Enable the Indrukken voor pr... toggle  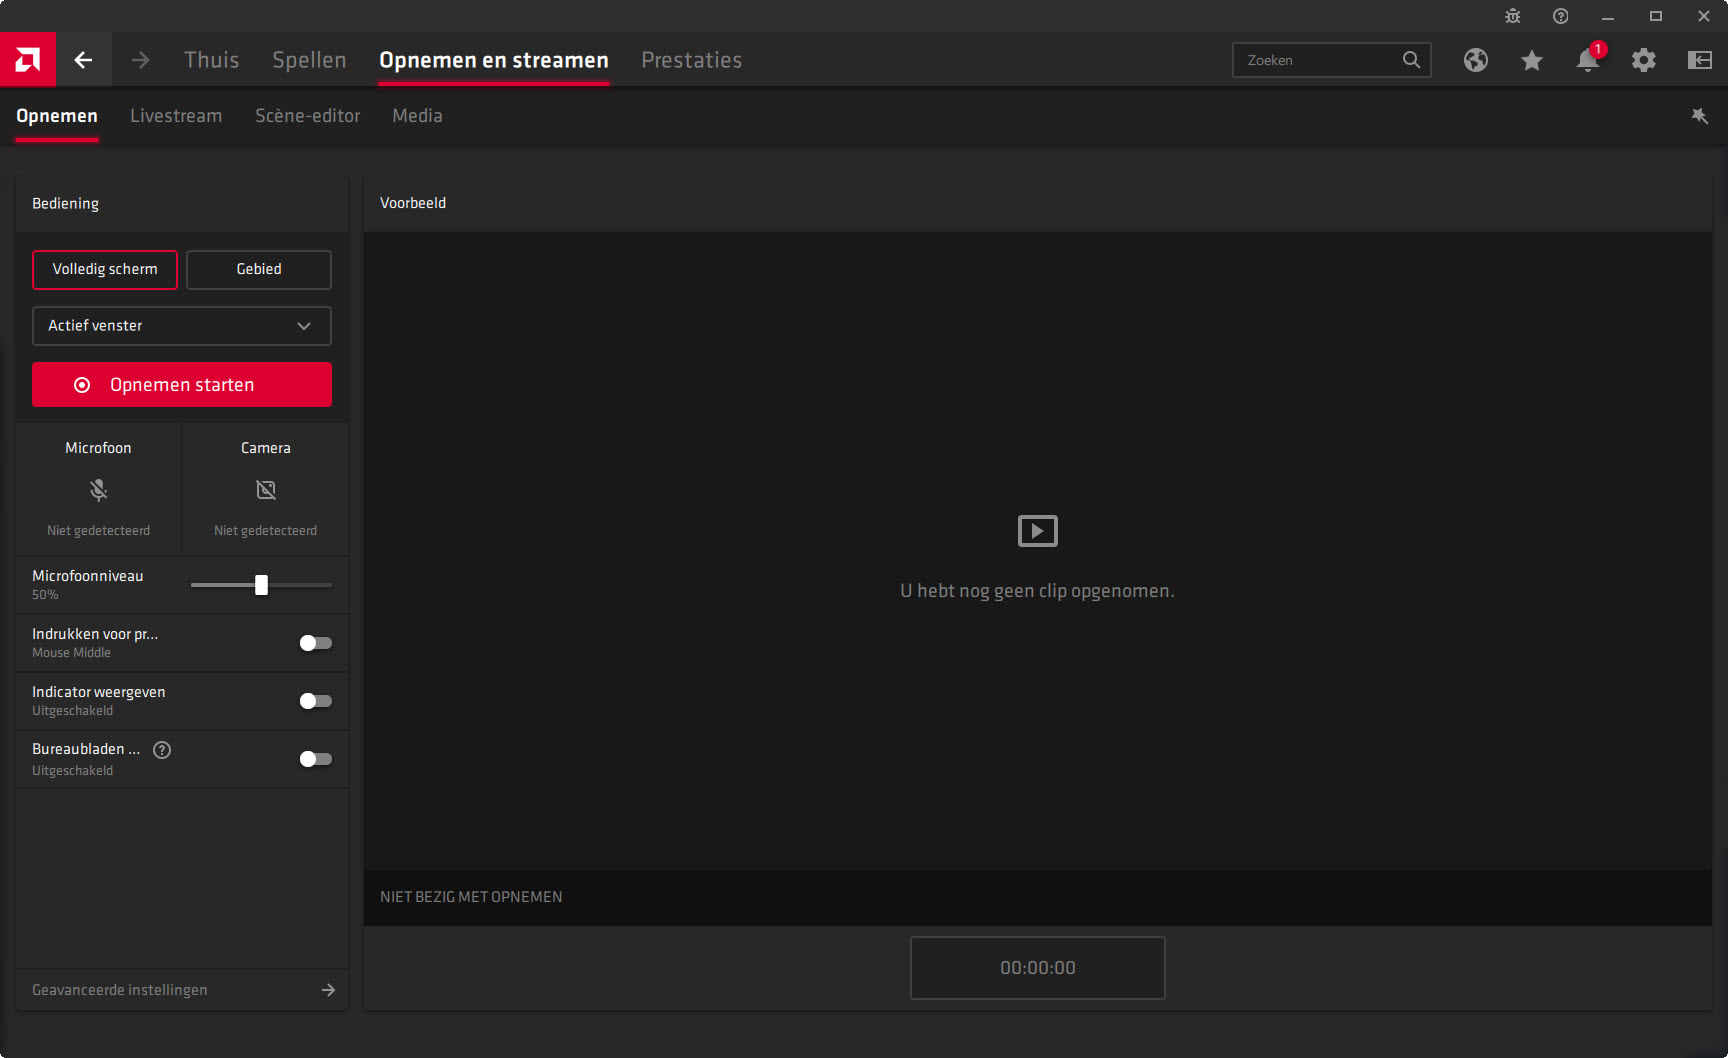click(x=315, y=643)
